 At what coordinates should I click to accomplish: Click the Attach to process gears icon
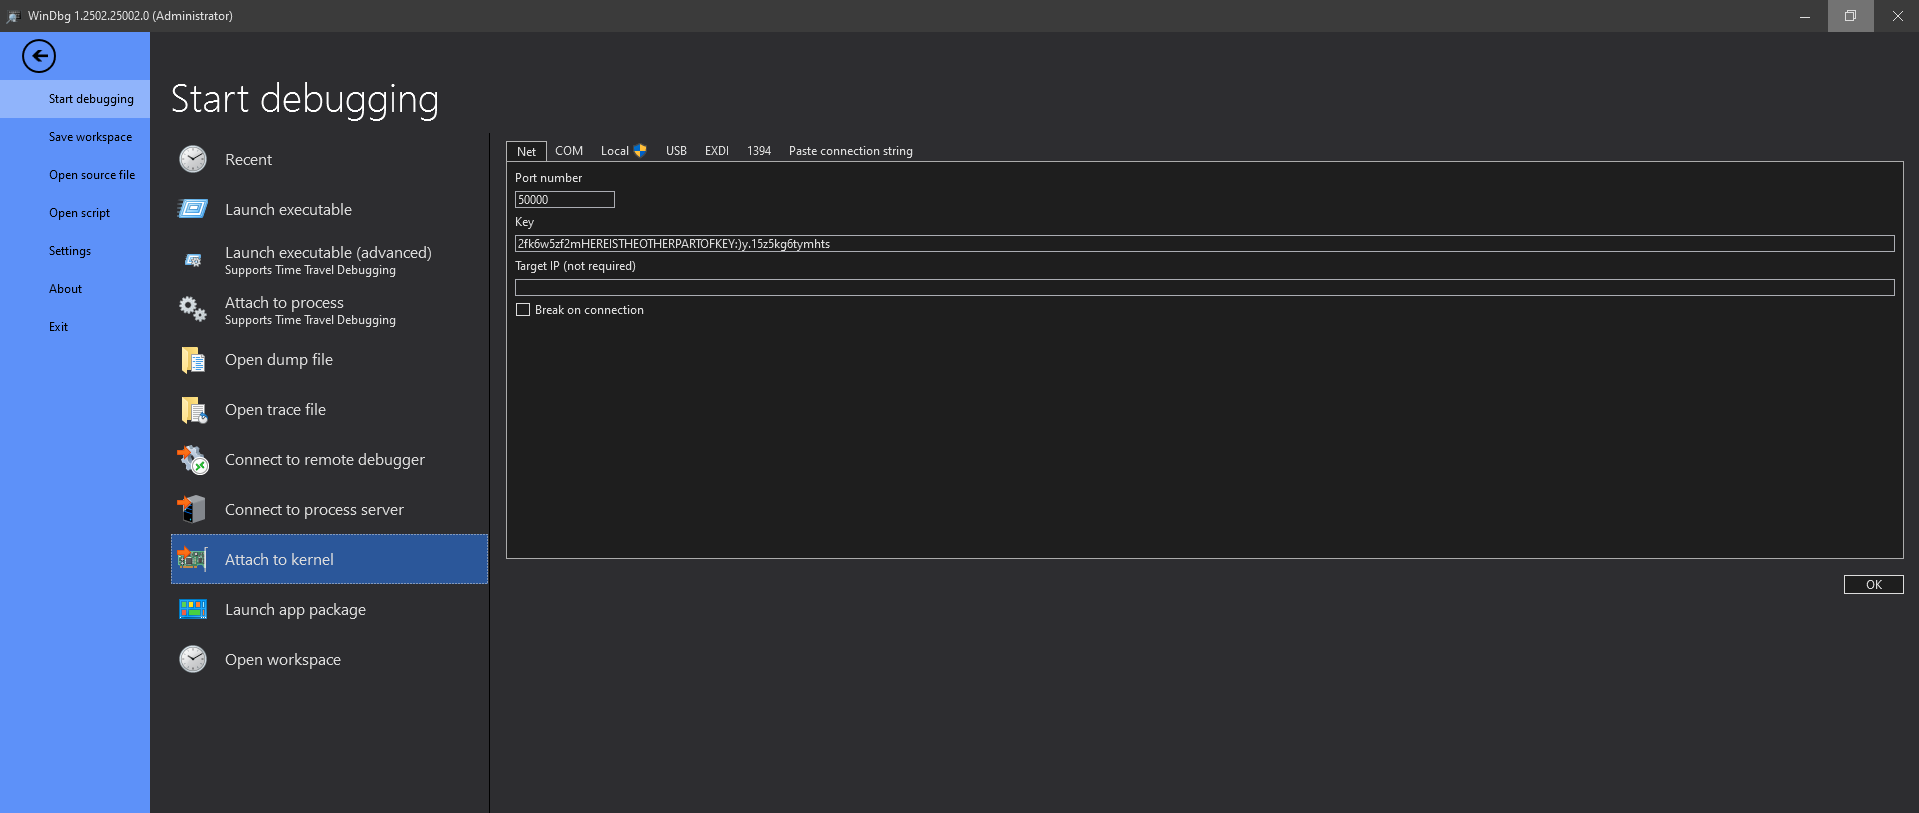(193, 309)
